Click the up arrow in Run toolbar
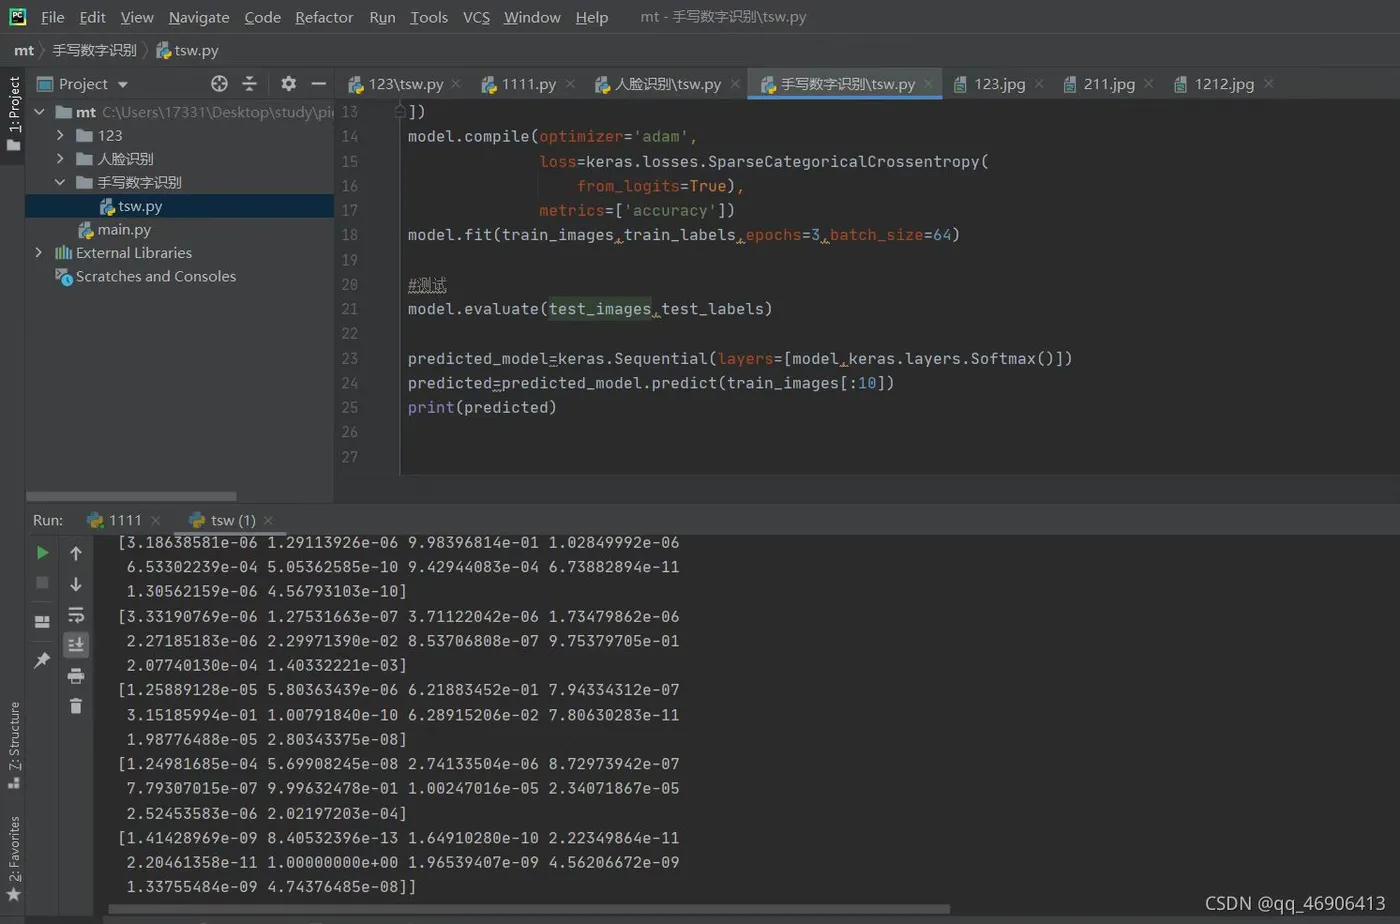Image resolution: width=1400 pixels, height=924 pixels. click(76, 553)
